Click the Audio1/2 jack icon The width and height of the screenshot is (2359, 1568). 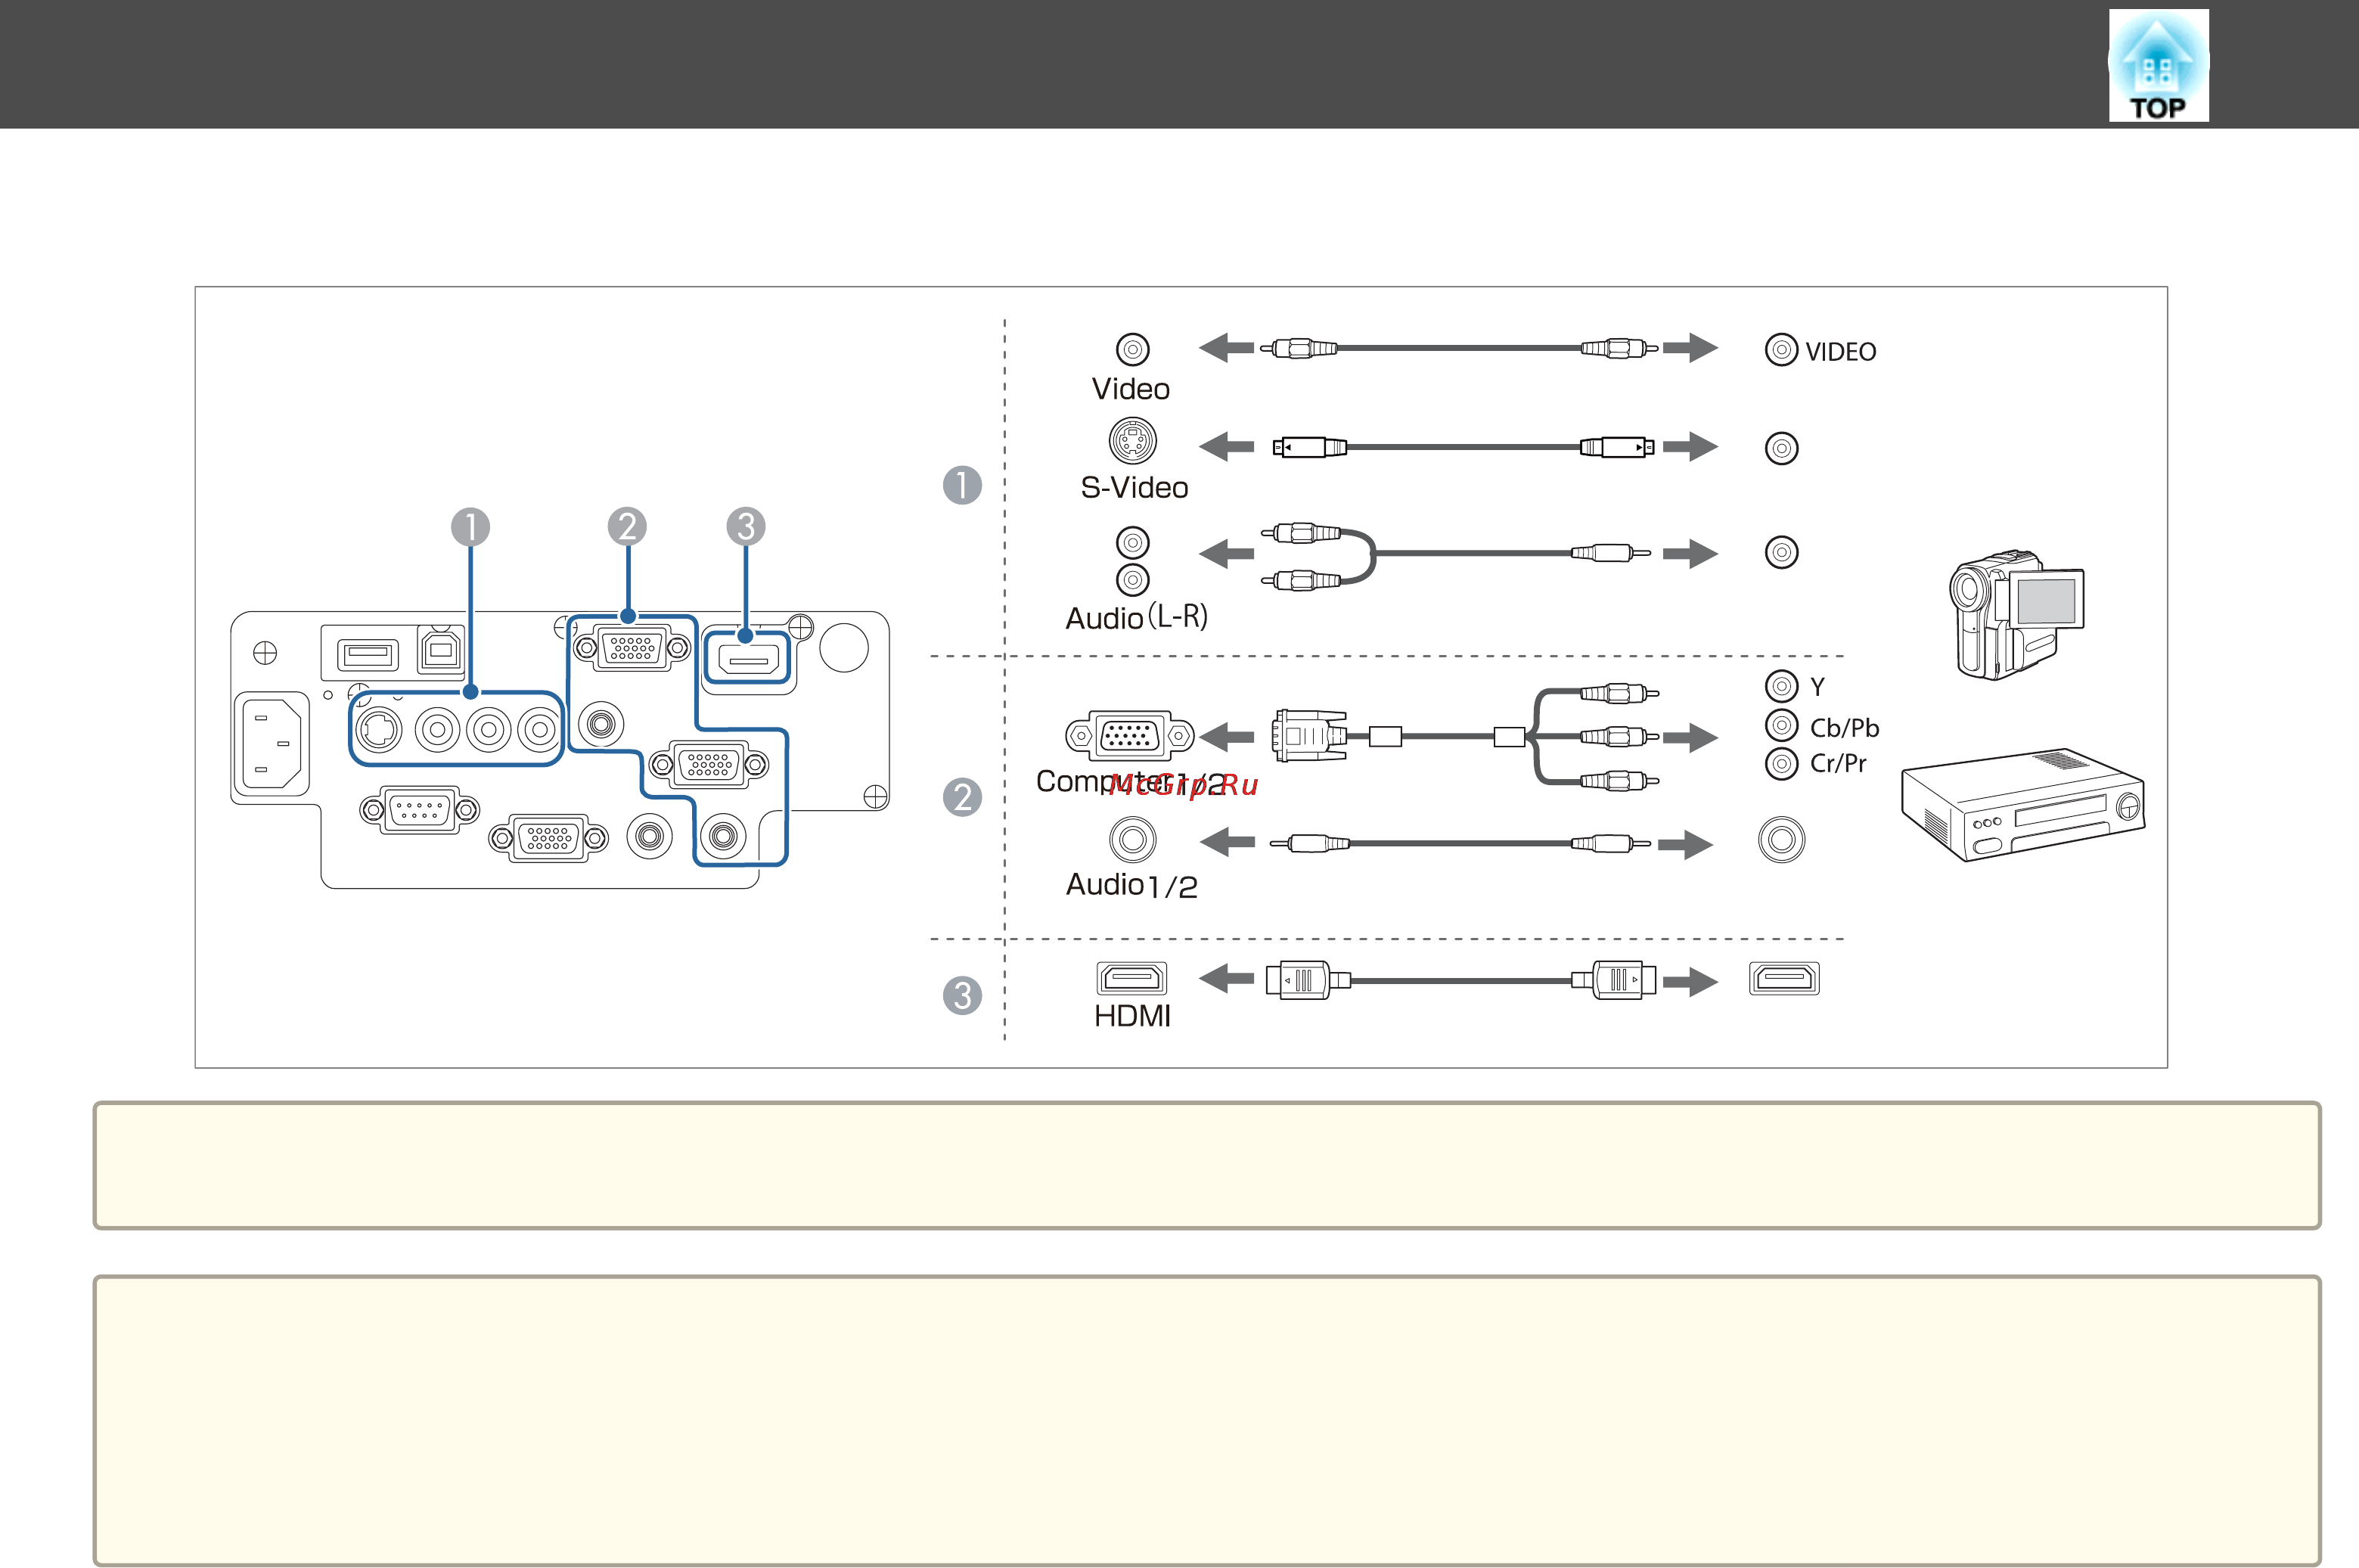[1132, 840]
